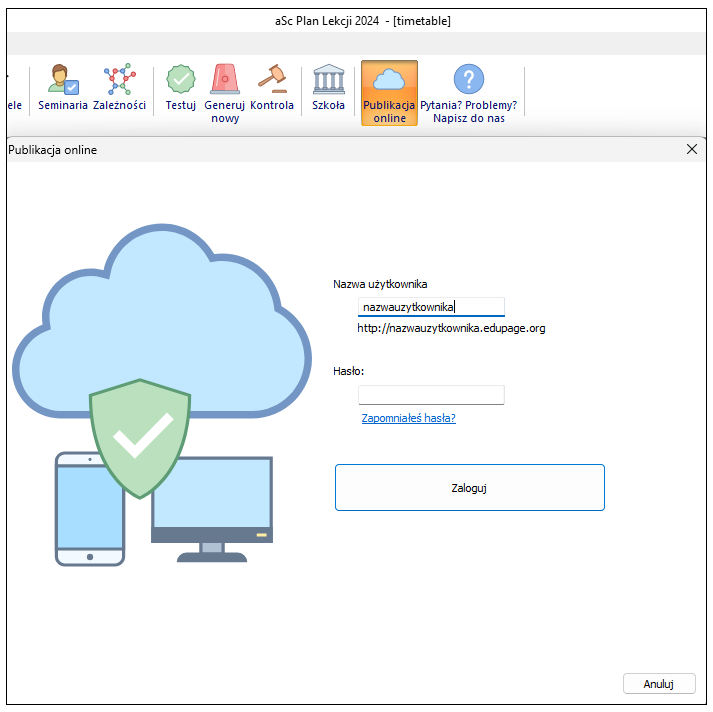Image resolution: width=713 pixels, height=712 pixels.
Task: Click the Publikacja online dialog title
Action: (x=53, y=150)
